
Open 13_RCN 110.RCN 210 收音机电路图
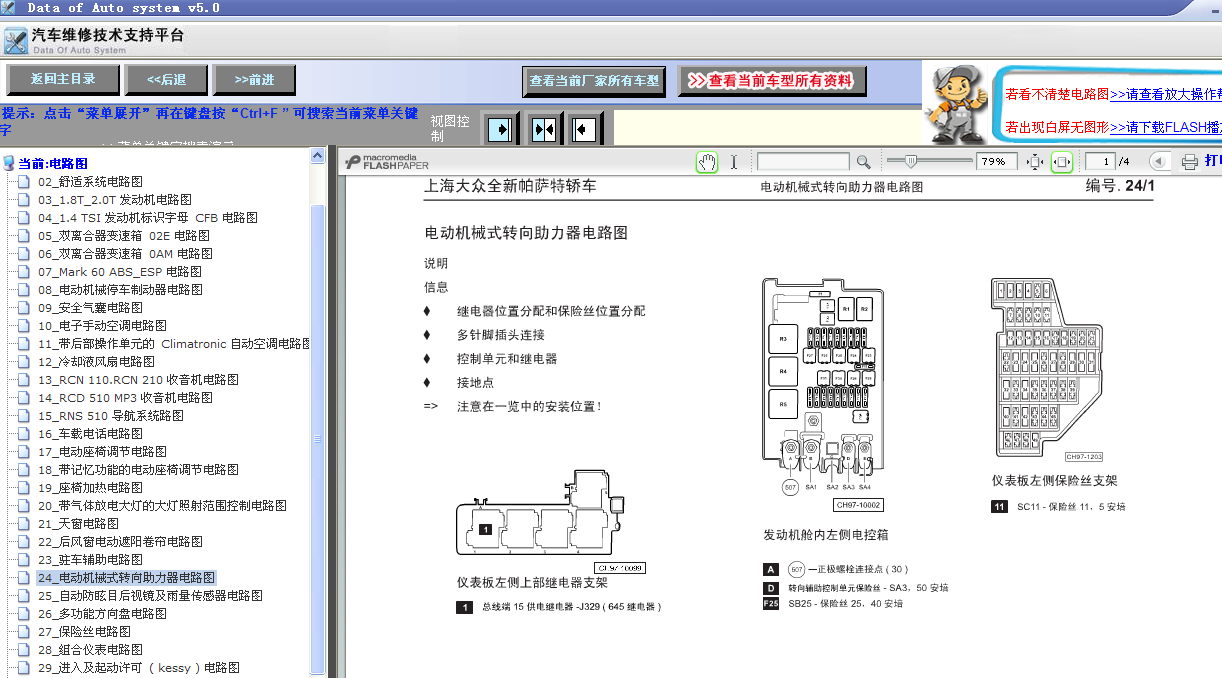point(138,379)
